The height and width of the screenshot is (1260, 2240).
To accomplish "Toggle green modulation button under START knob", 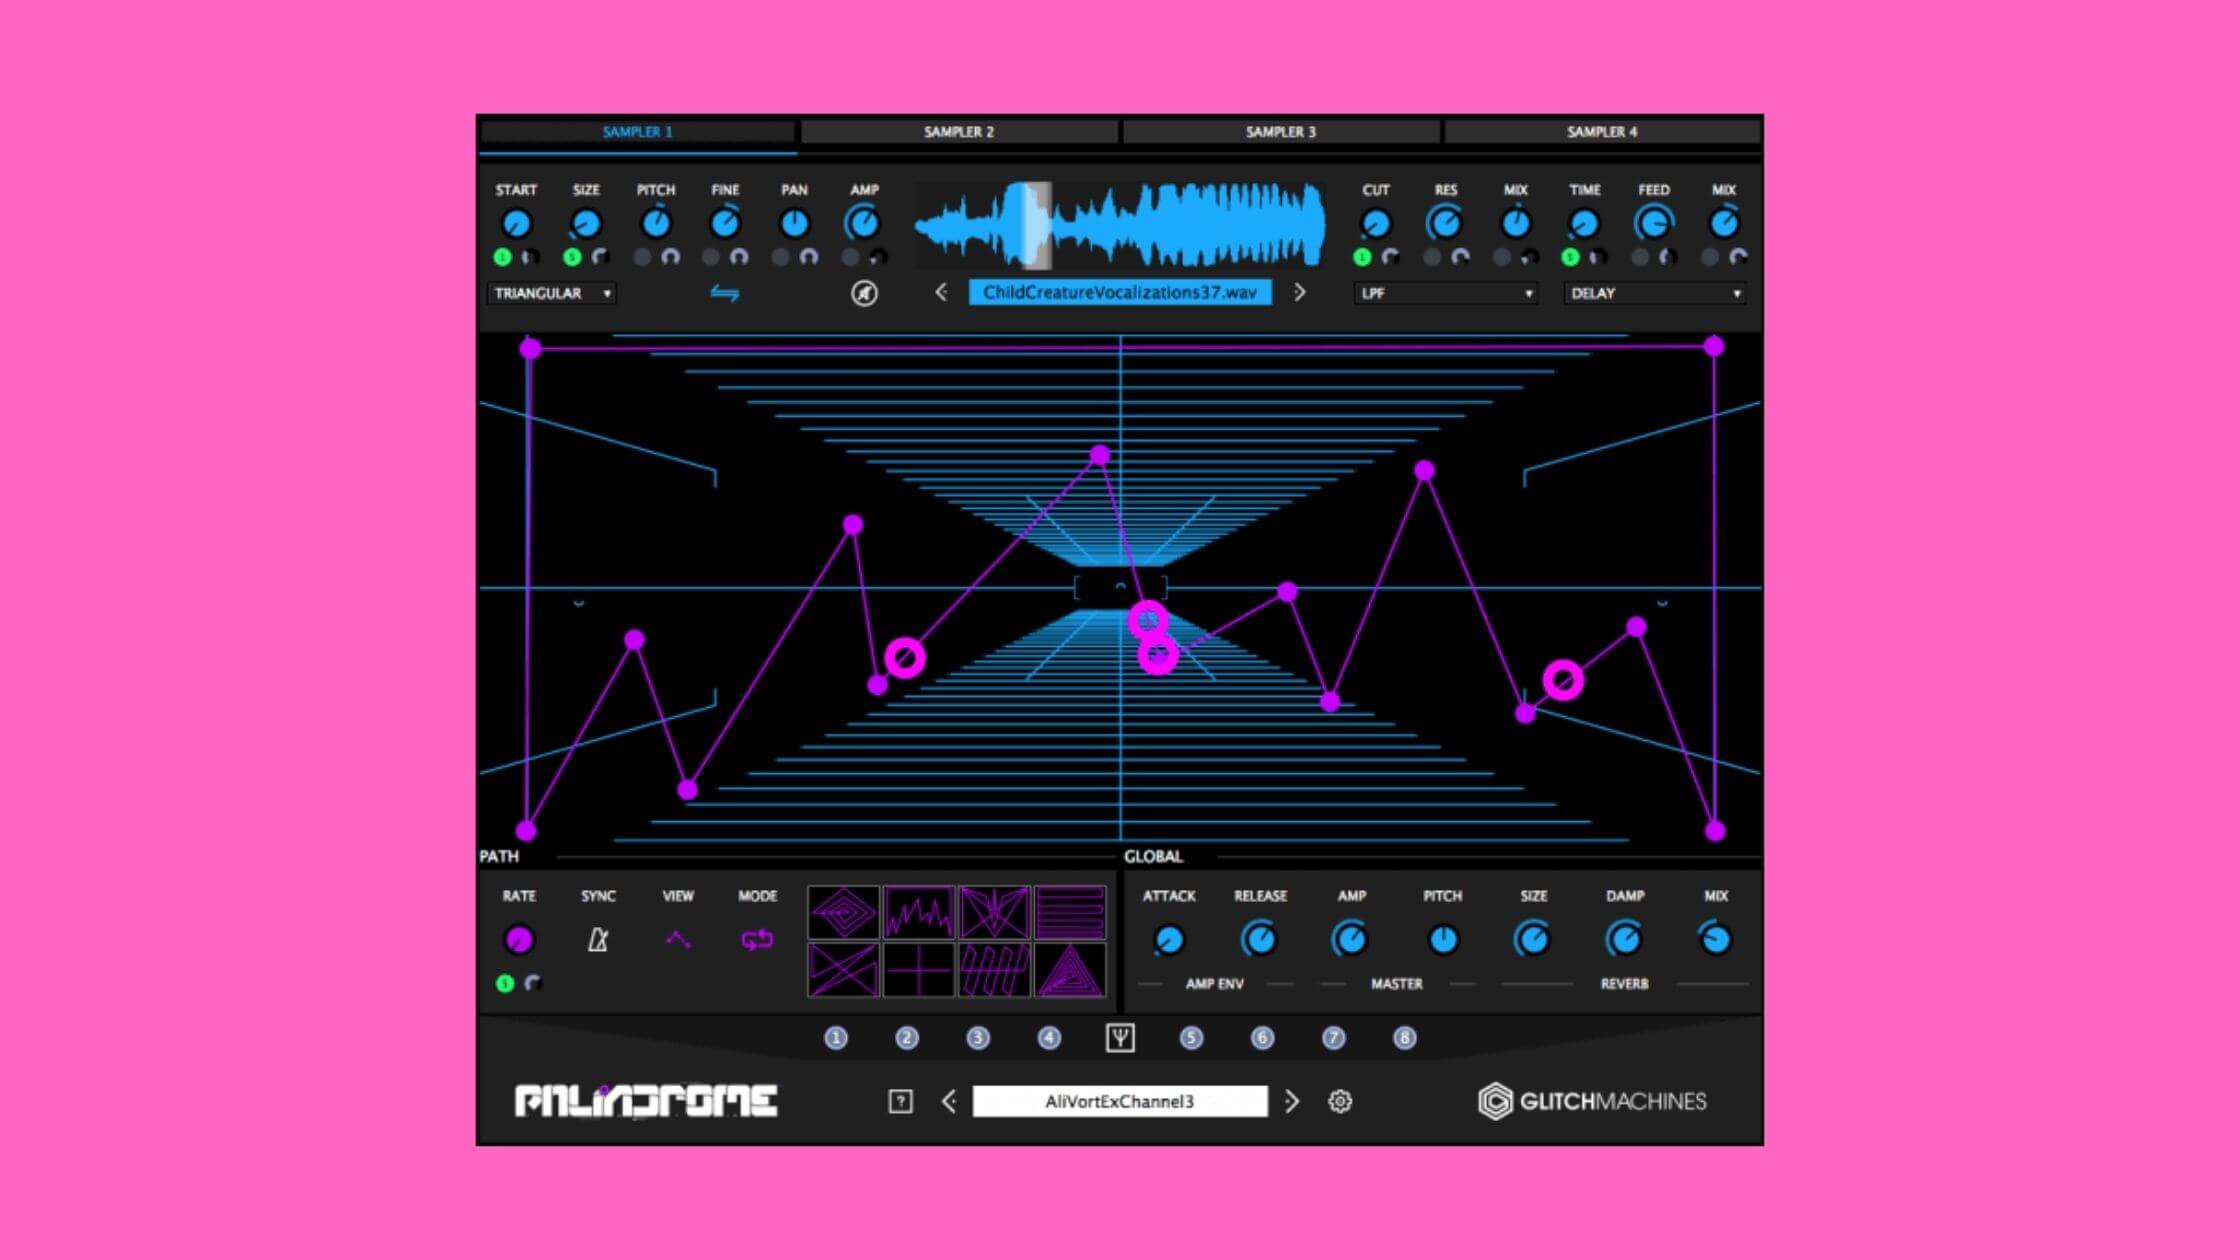I will [503, 257].
